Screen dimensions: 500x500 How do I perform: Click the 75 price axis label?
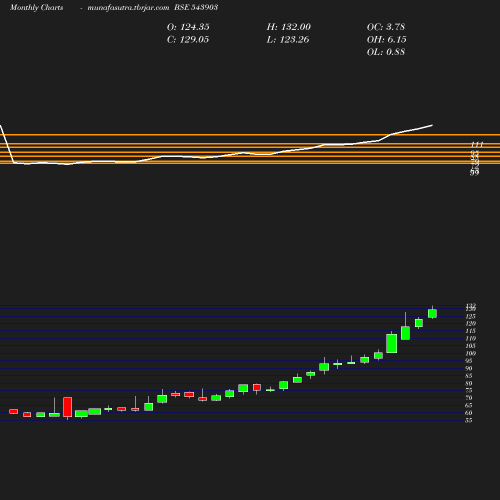(x=469, y=390)
